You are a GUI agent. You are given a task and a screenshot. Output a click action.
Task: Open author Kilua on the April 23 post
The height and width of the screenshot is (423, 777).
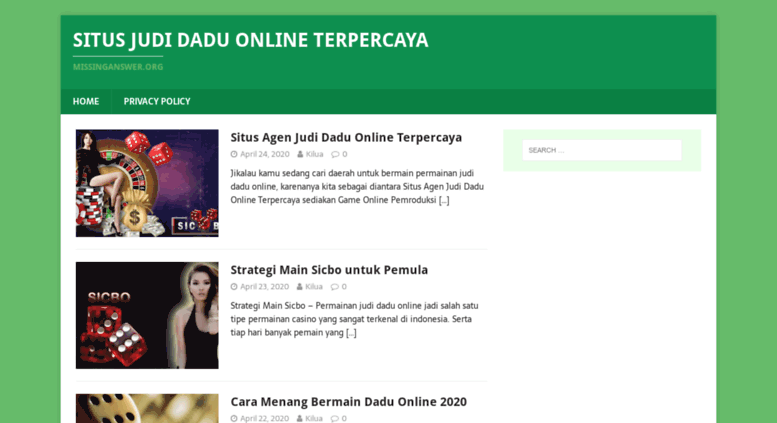[314, 286]
